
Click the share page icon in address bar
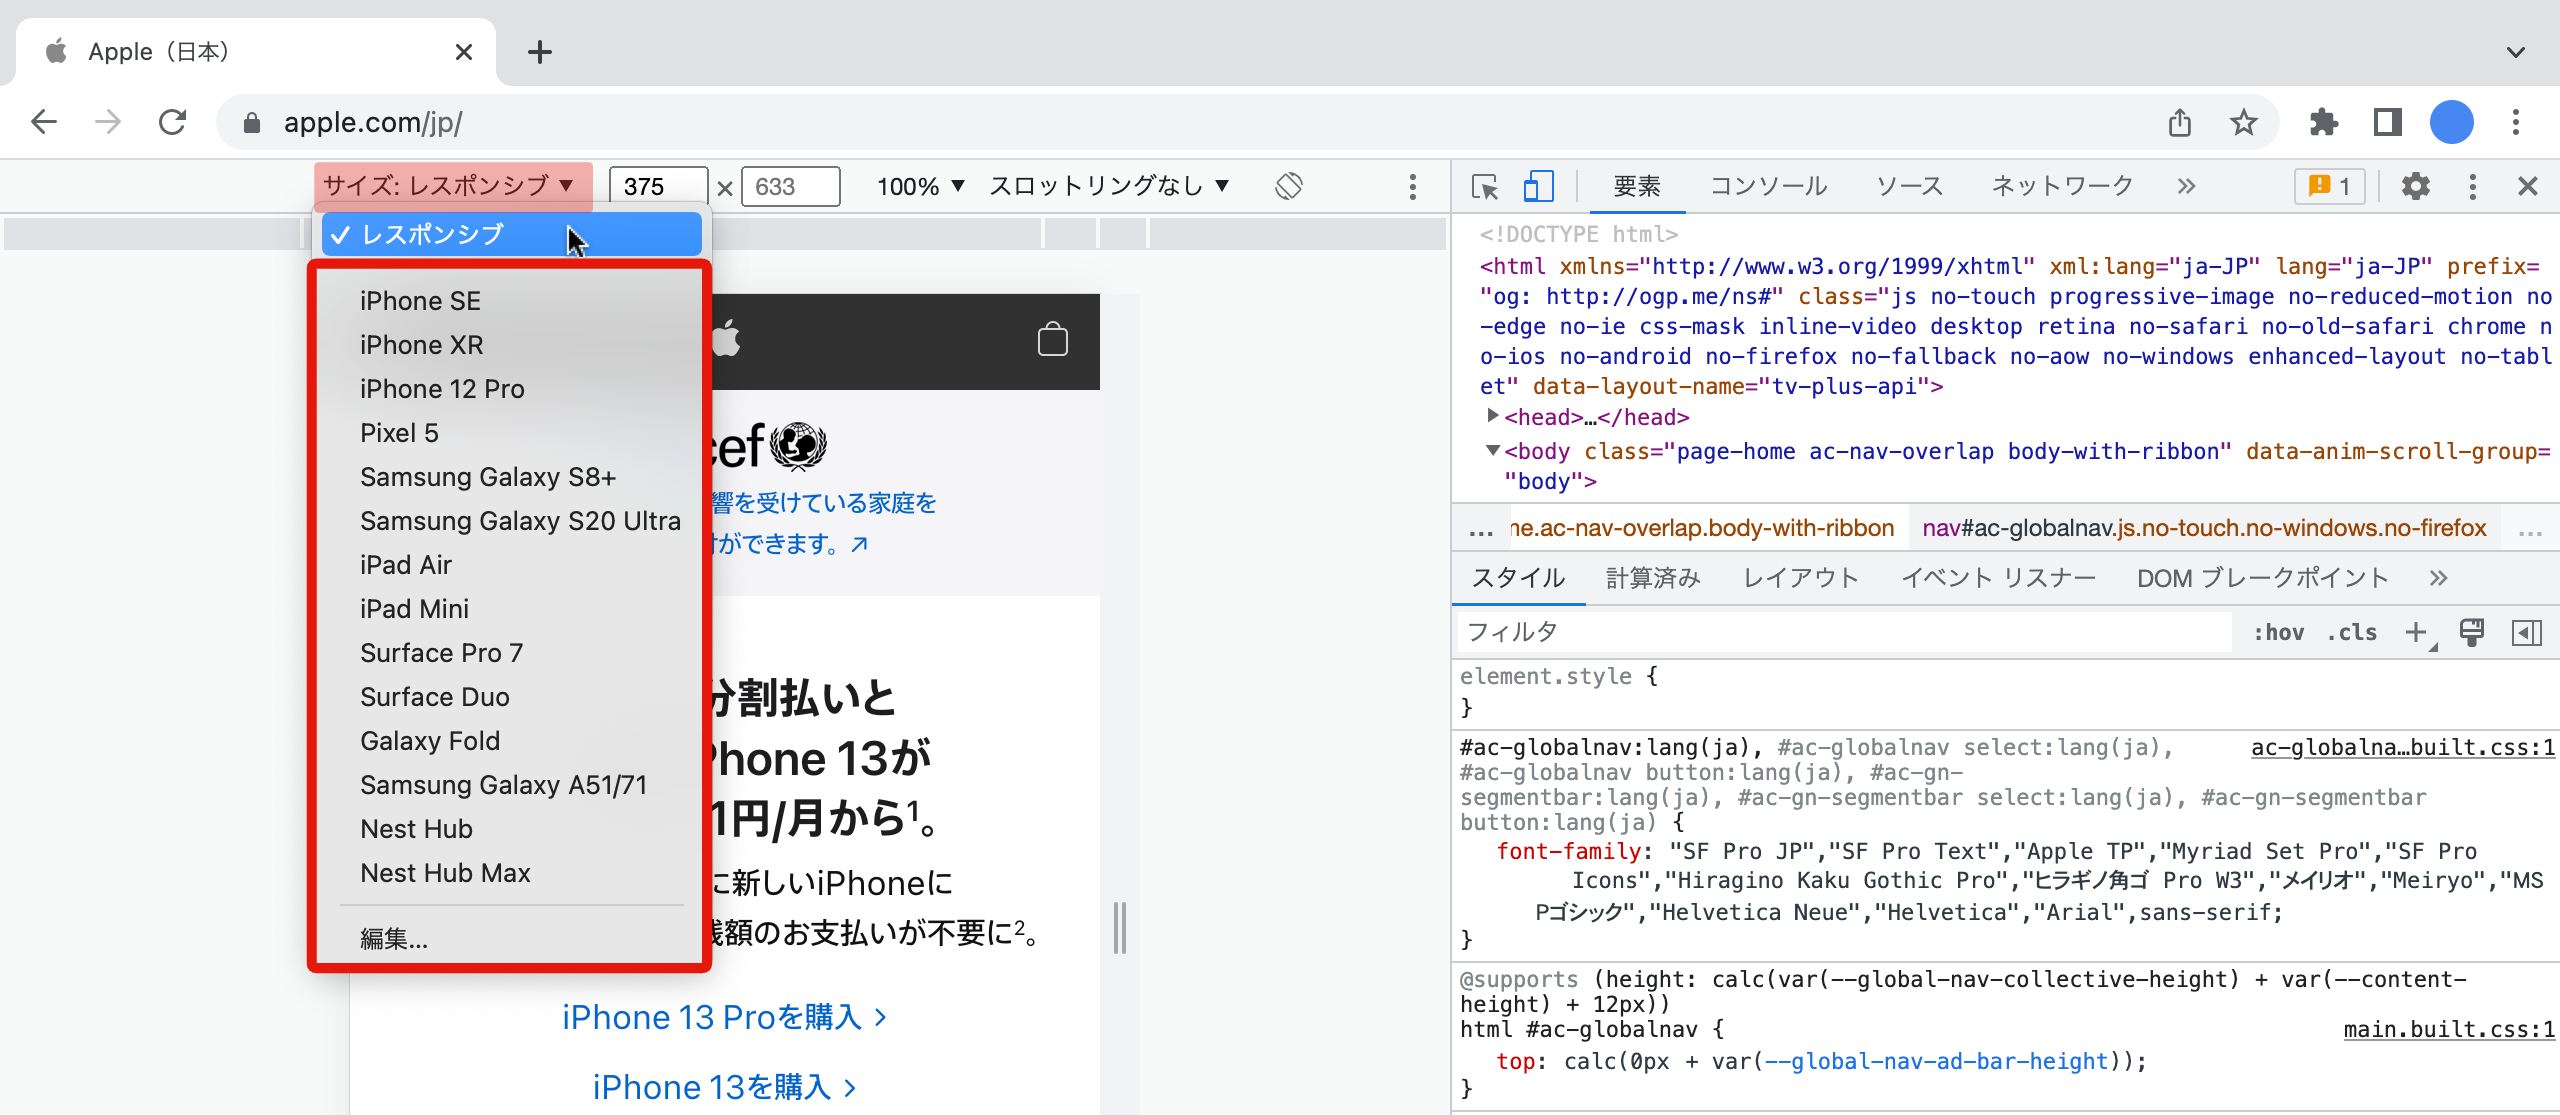(x=2180, y=123)
